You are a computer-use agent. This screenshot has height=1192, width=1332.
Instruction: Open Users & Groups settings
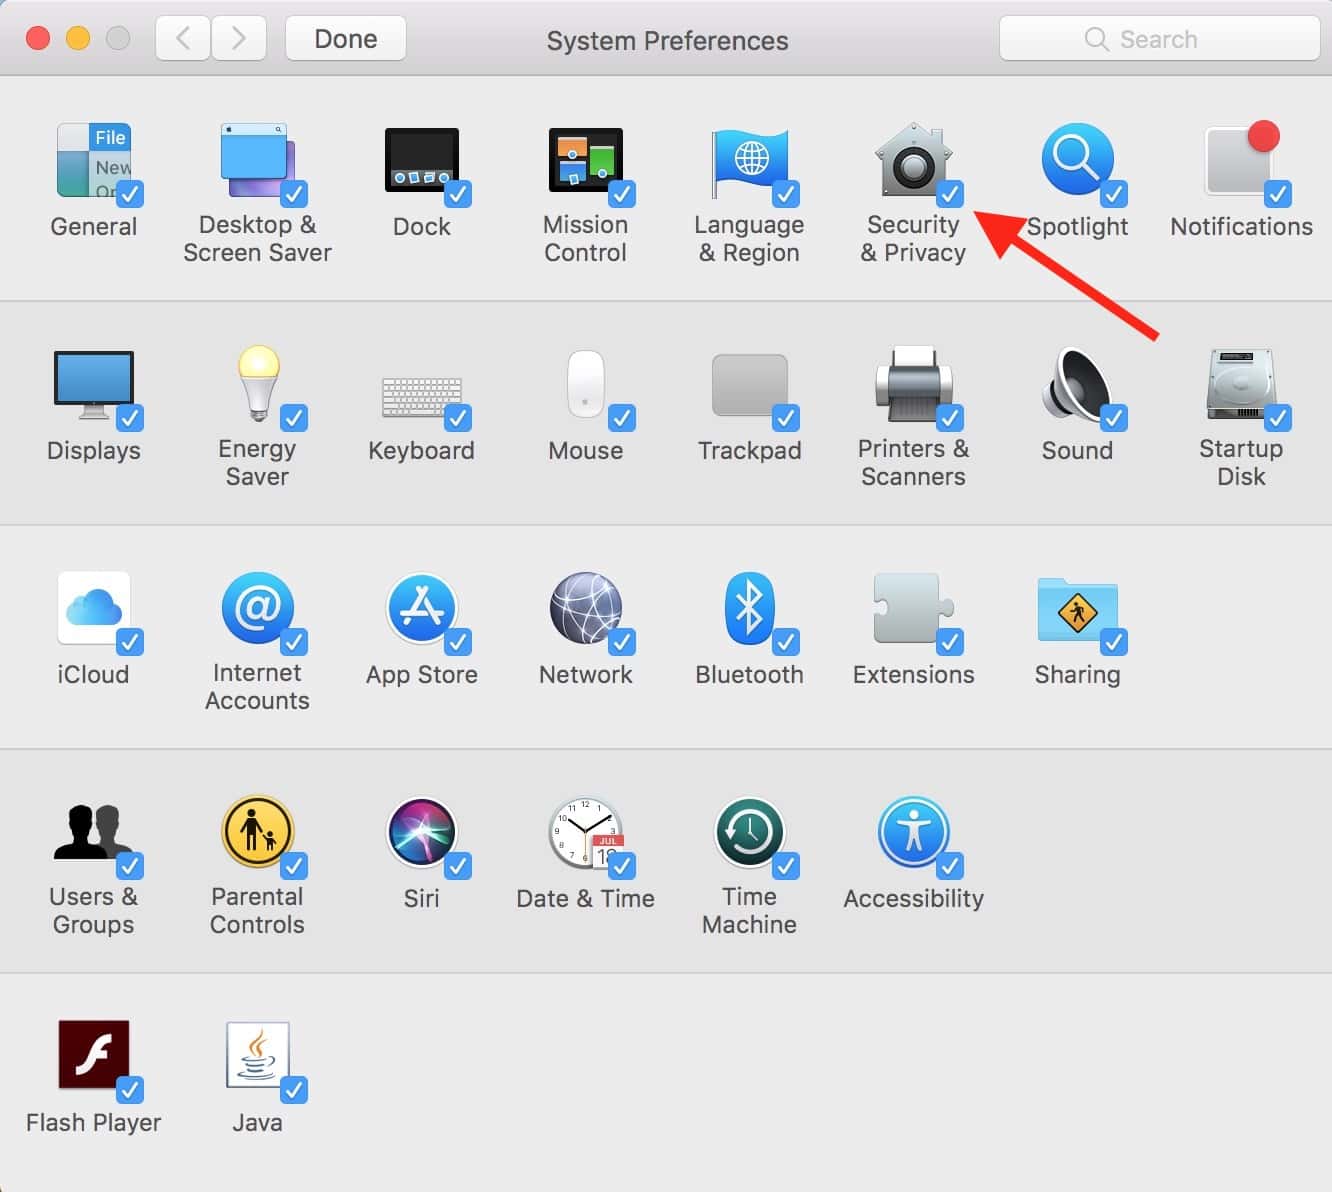pos(93,833)
